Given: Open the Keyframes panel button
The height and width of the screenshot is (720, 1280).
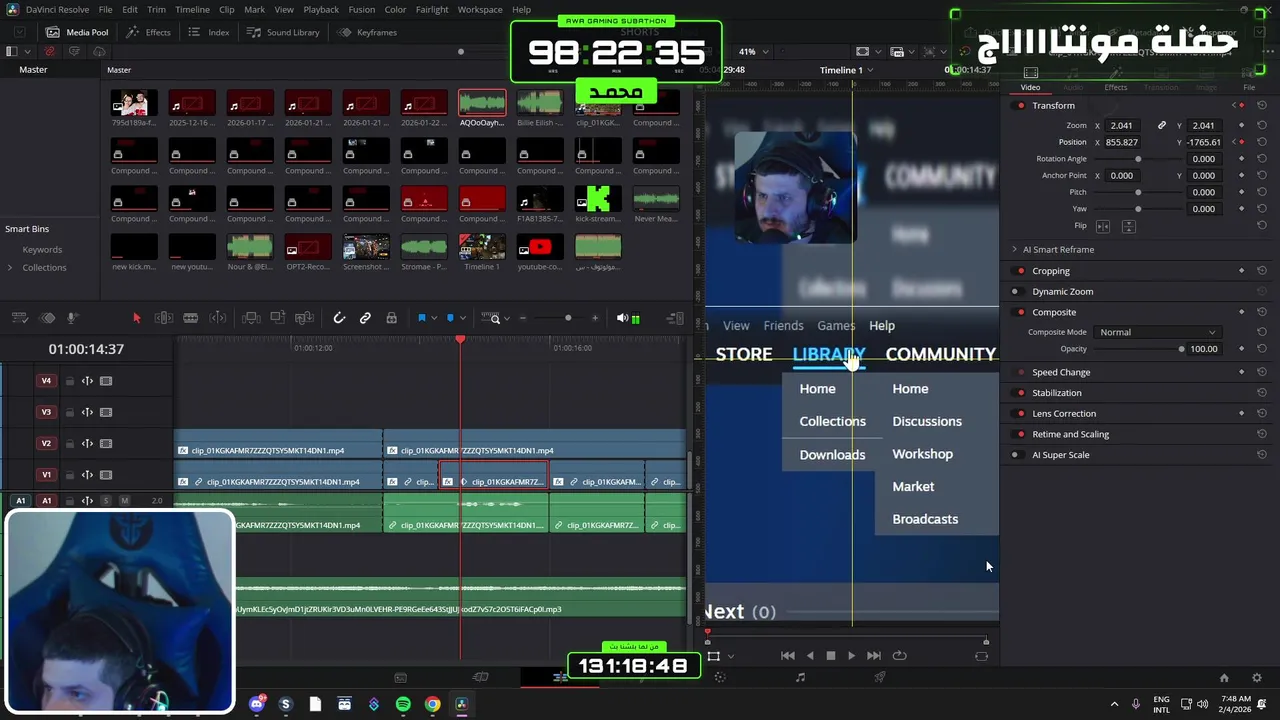Looking at the screenshot, I should click(369, 32).
